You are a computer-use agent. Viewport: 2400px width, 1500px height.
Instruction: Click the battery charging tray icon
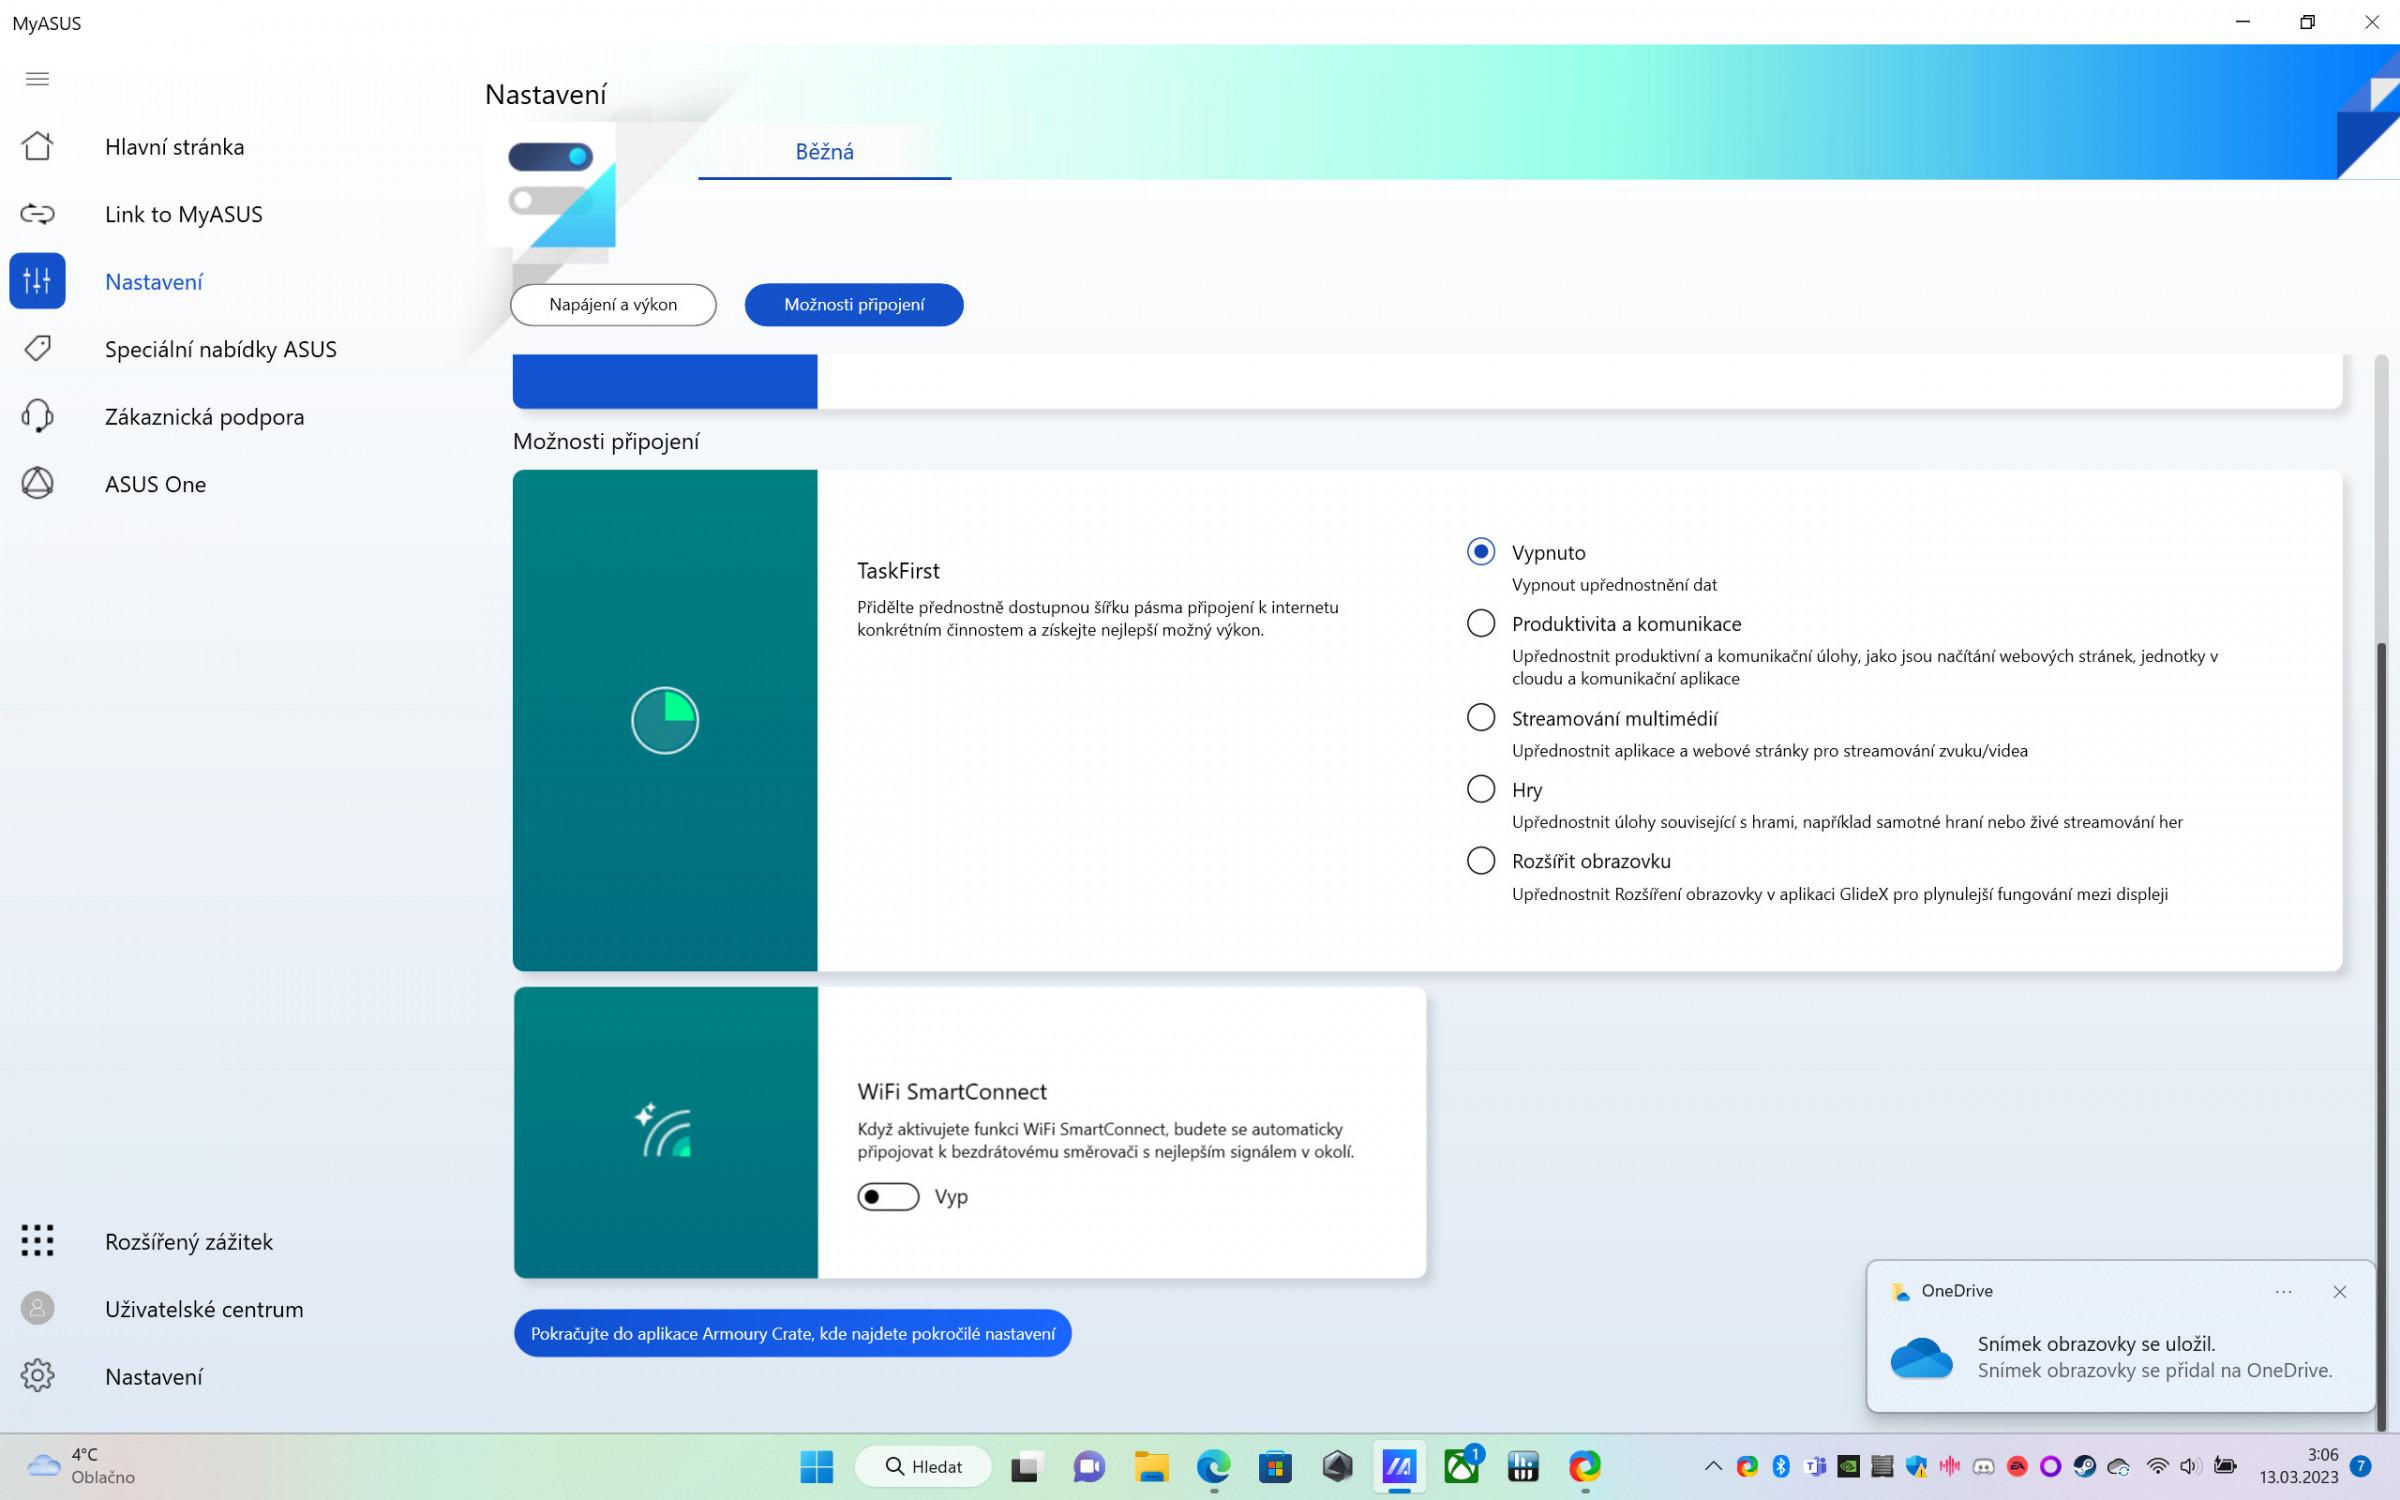pos(2225,1467)
